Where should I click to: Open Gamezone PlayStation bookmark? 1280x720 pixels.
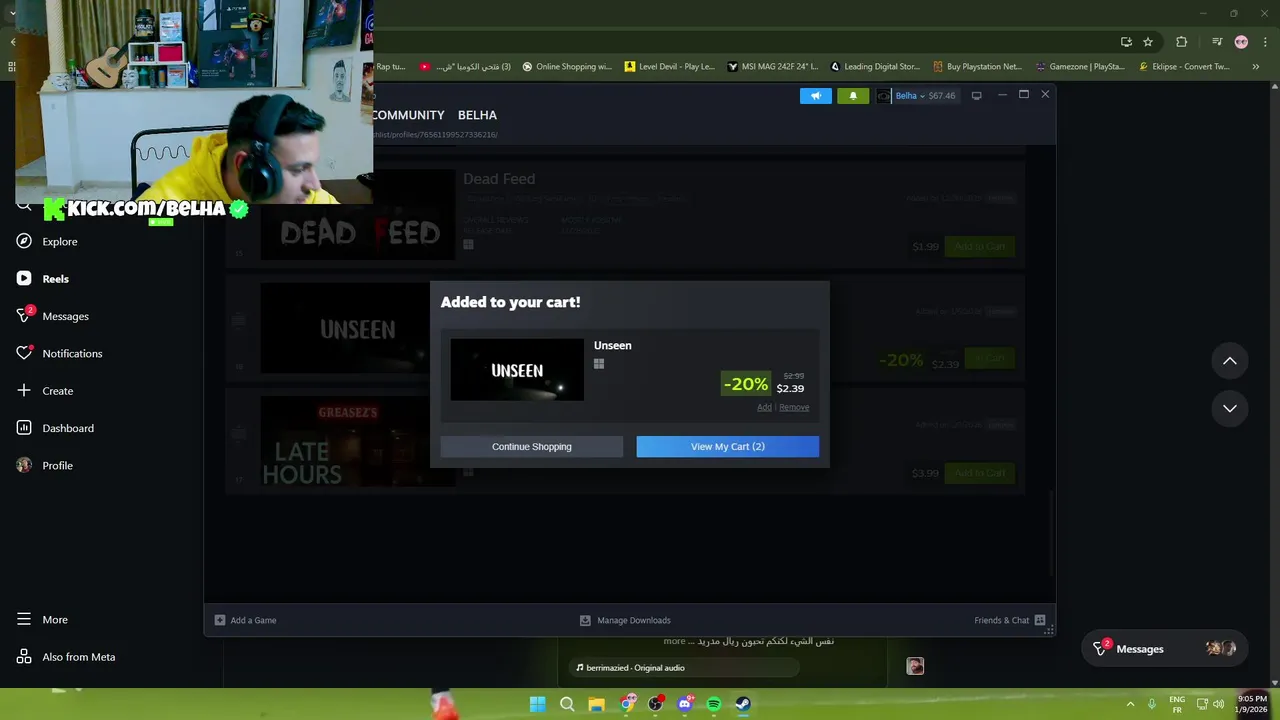[1081, 67]
